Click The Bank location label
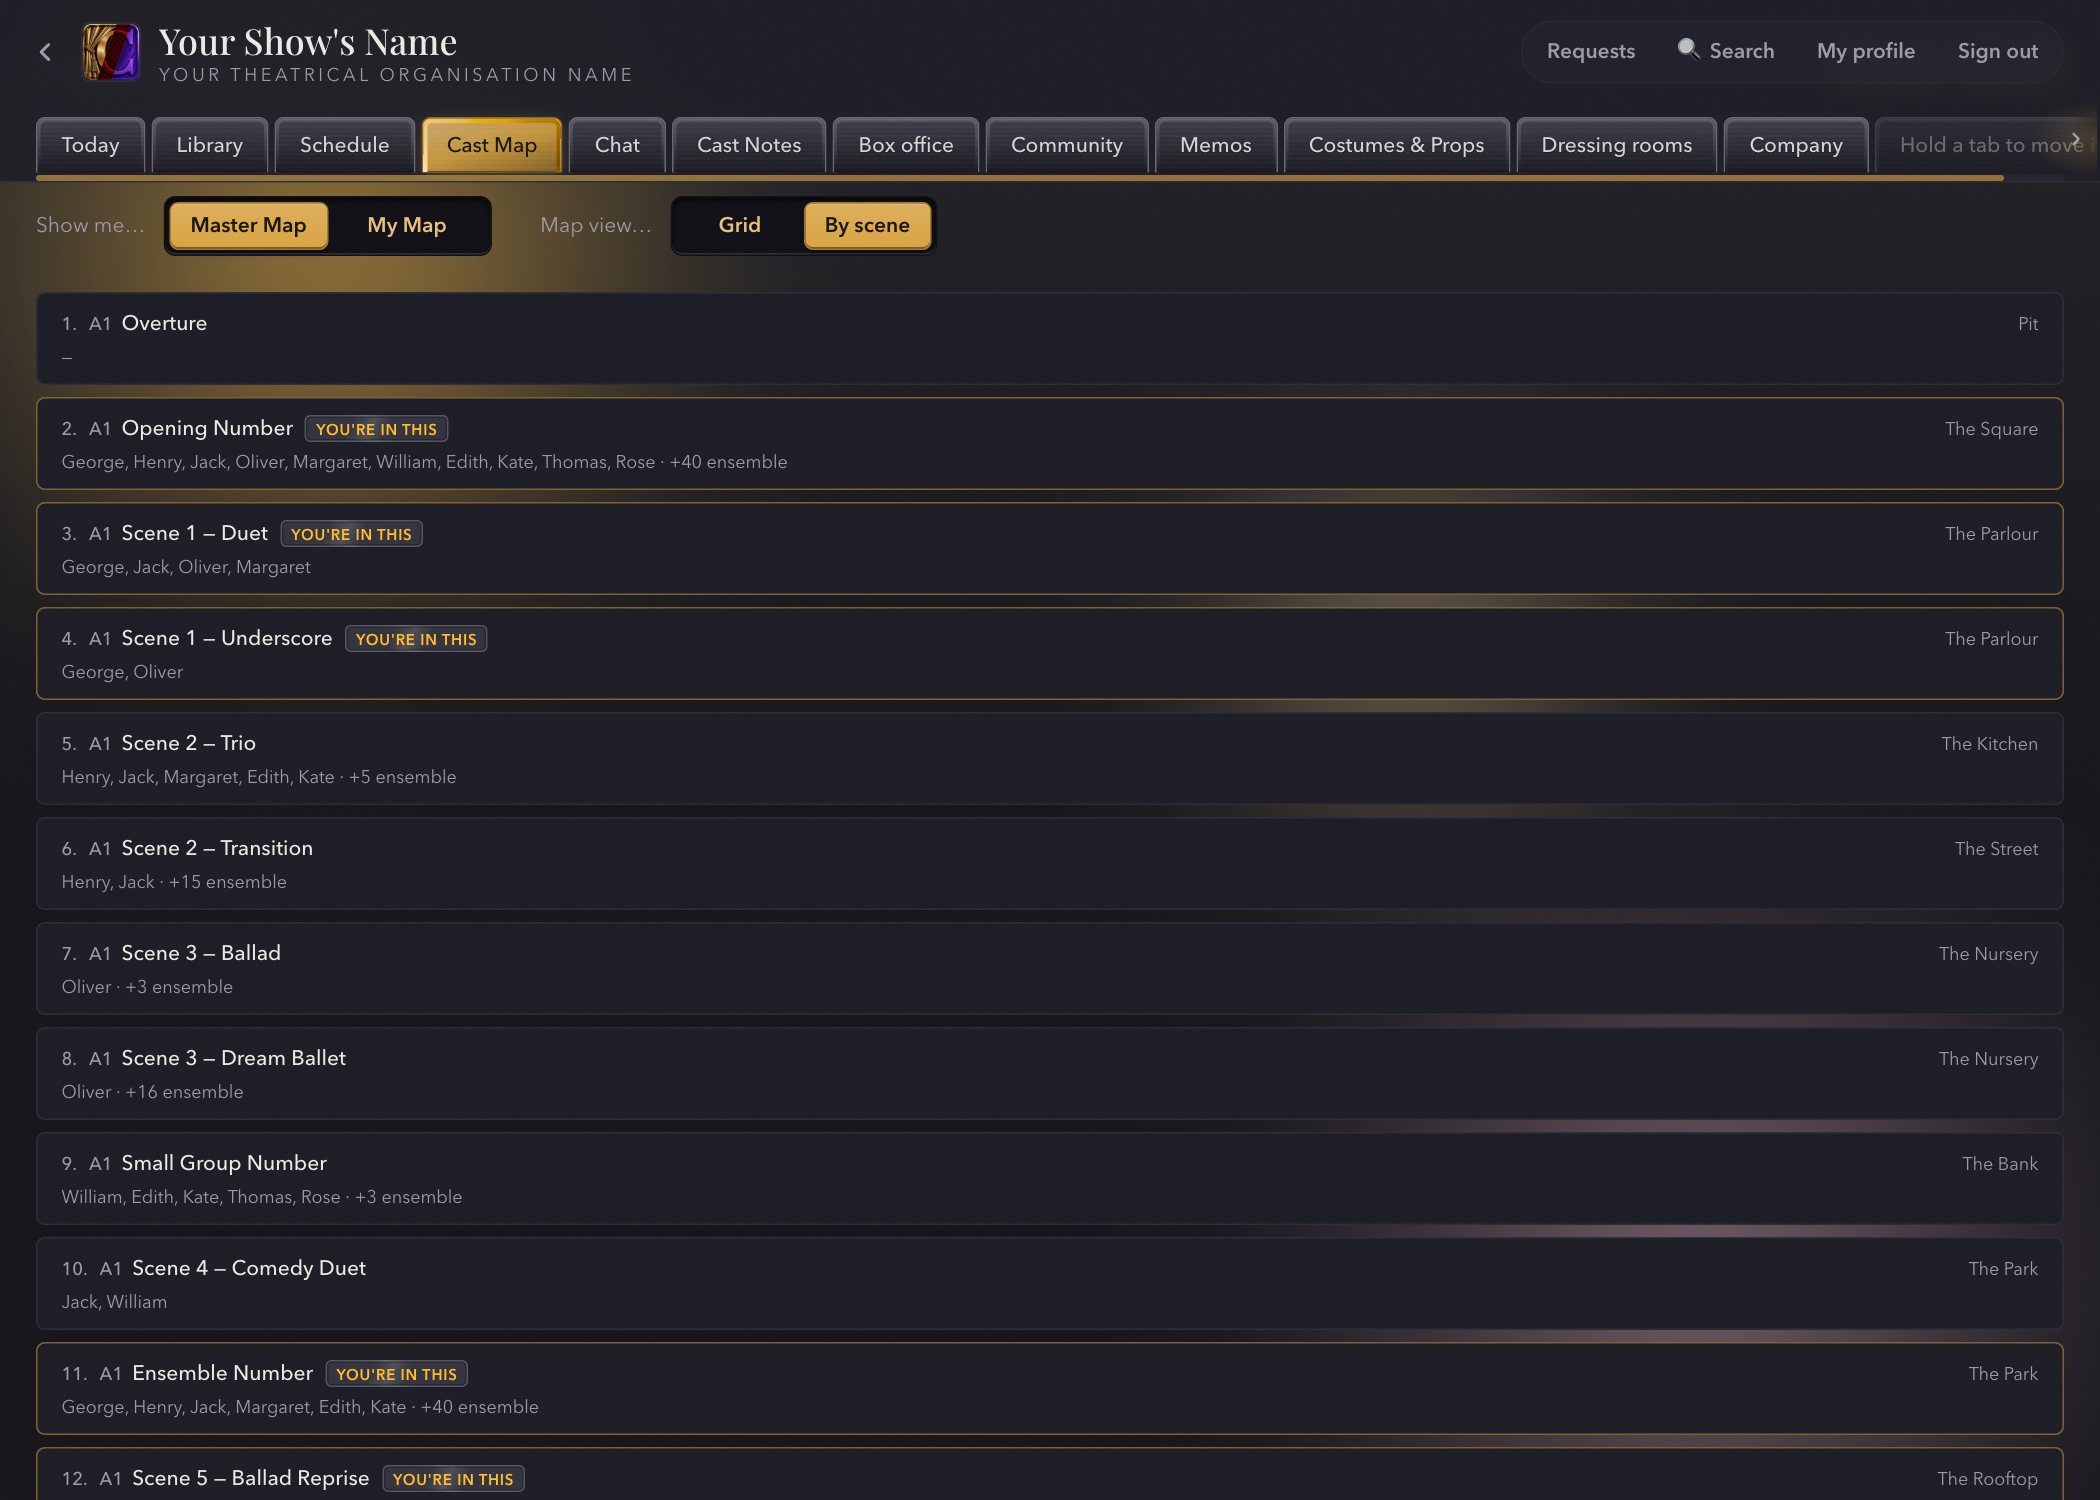This screenshot has width=2100, height=1500. [x=1999, y=1163]
